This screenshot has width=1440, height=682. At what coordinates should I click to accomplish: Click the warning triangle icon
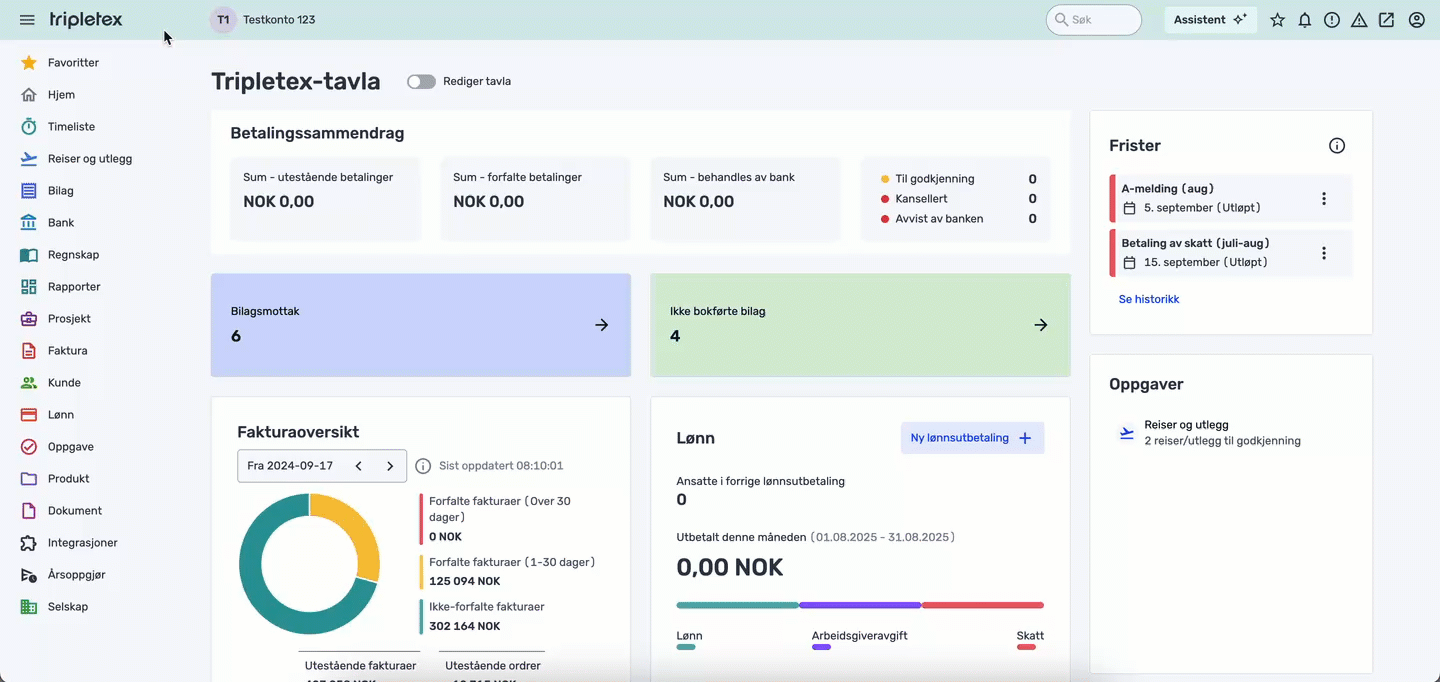coord(1359,20)
